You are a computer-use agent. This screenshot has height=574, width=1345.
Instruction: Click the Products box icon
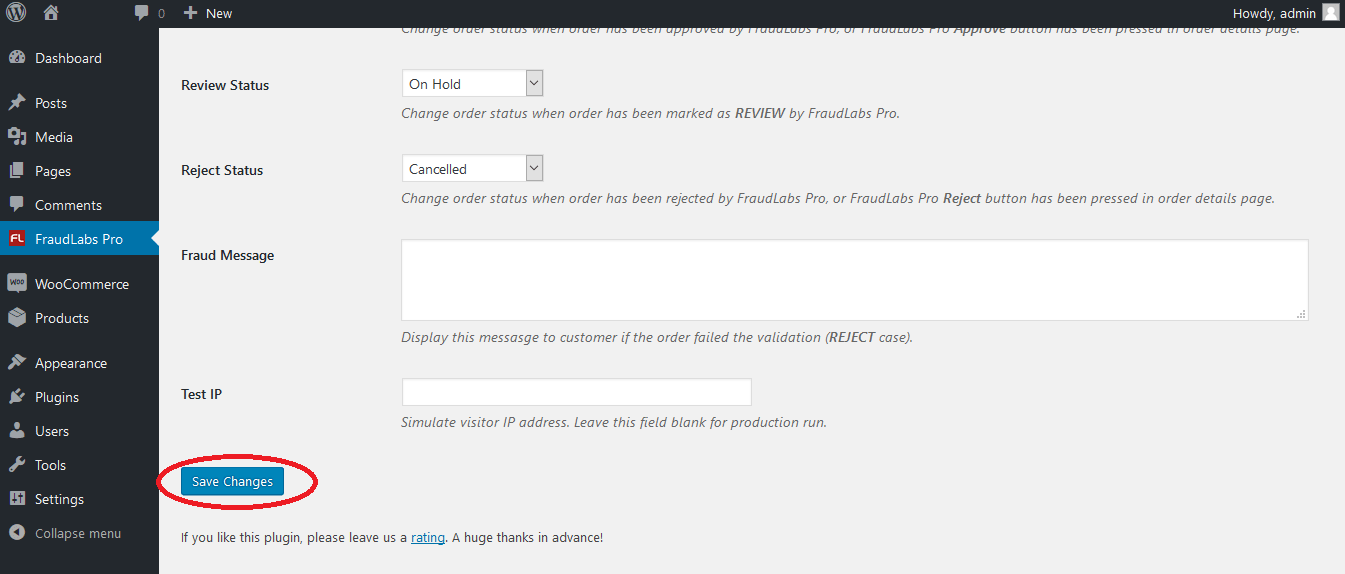(16, 318)
